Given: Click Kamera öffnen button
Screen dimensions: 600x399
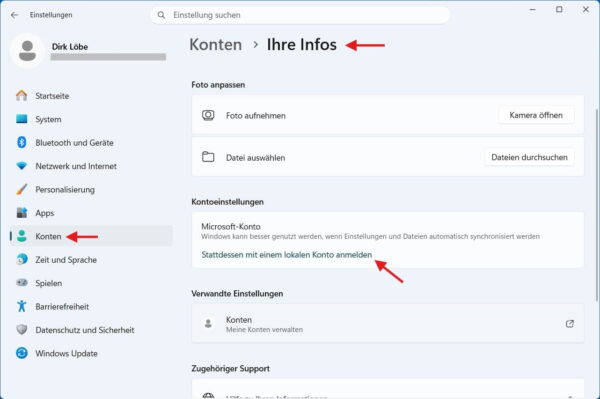Looking at the screenshot, I should click(536, 115).
